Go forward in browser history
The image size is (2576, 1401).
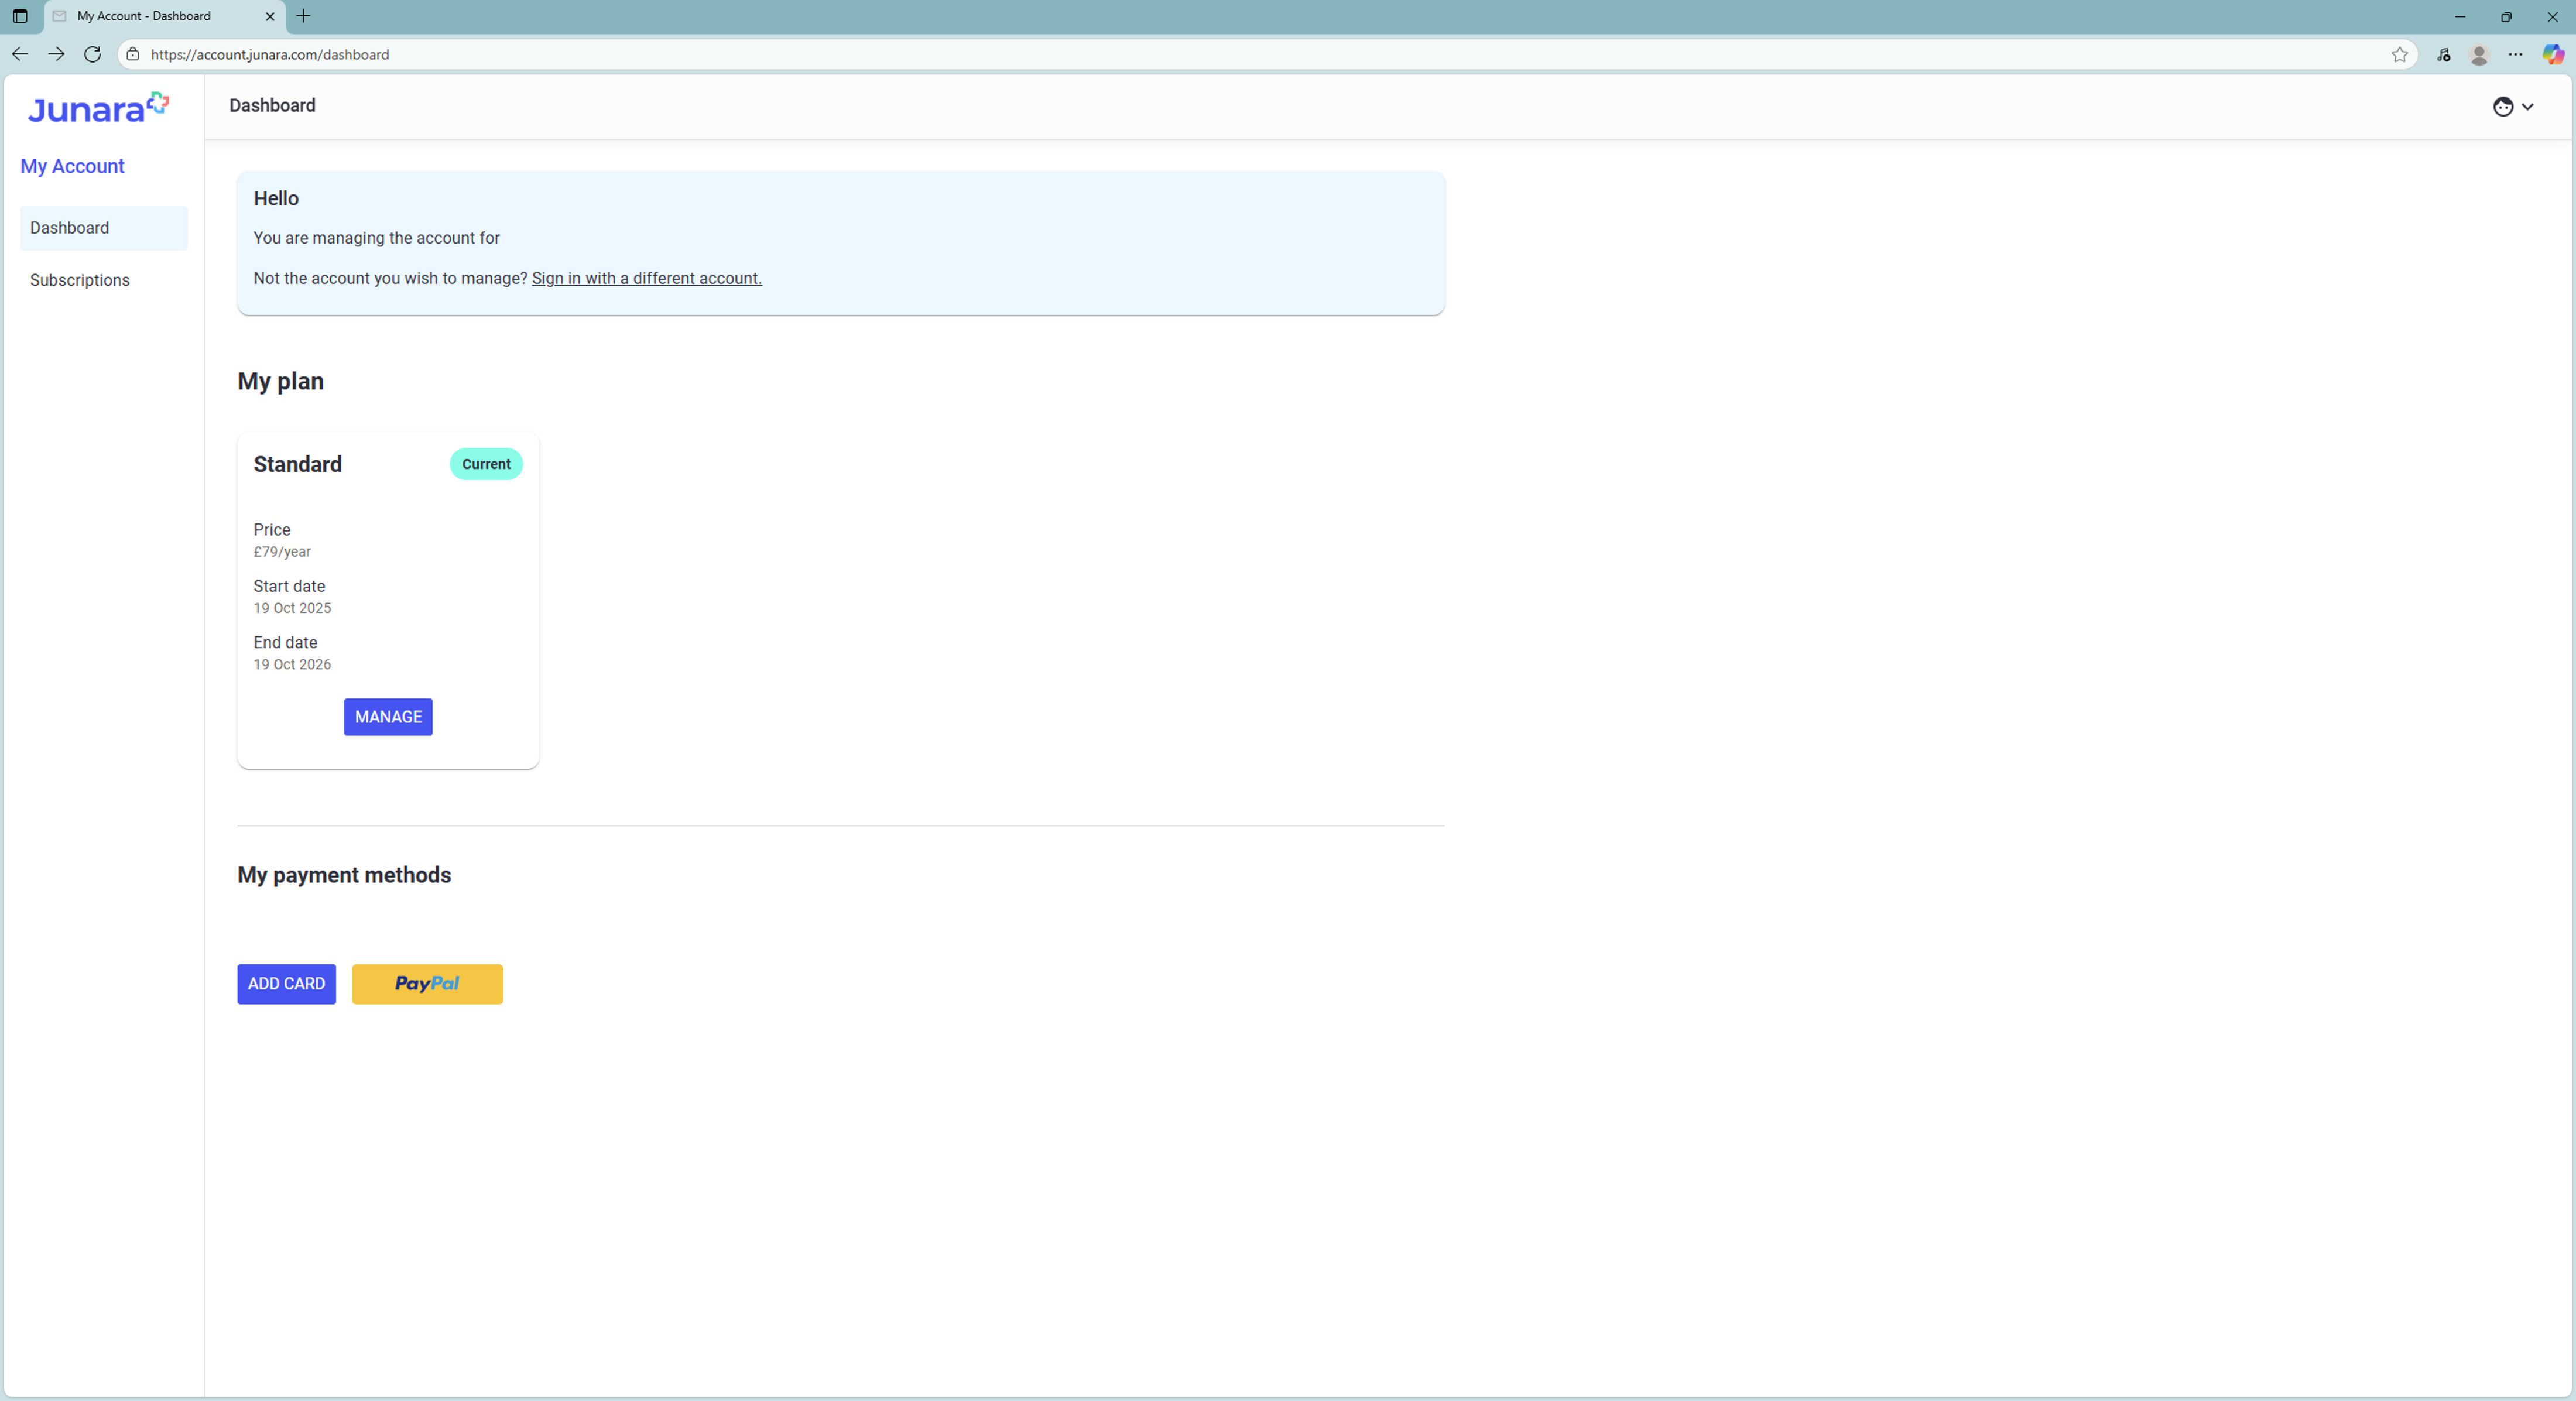coord(56,54)
